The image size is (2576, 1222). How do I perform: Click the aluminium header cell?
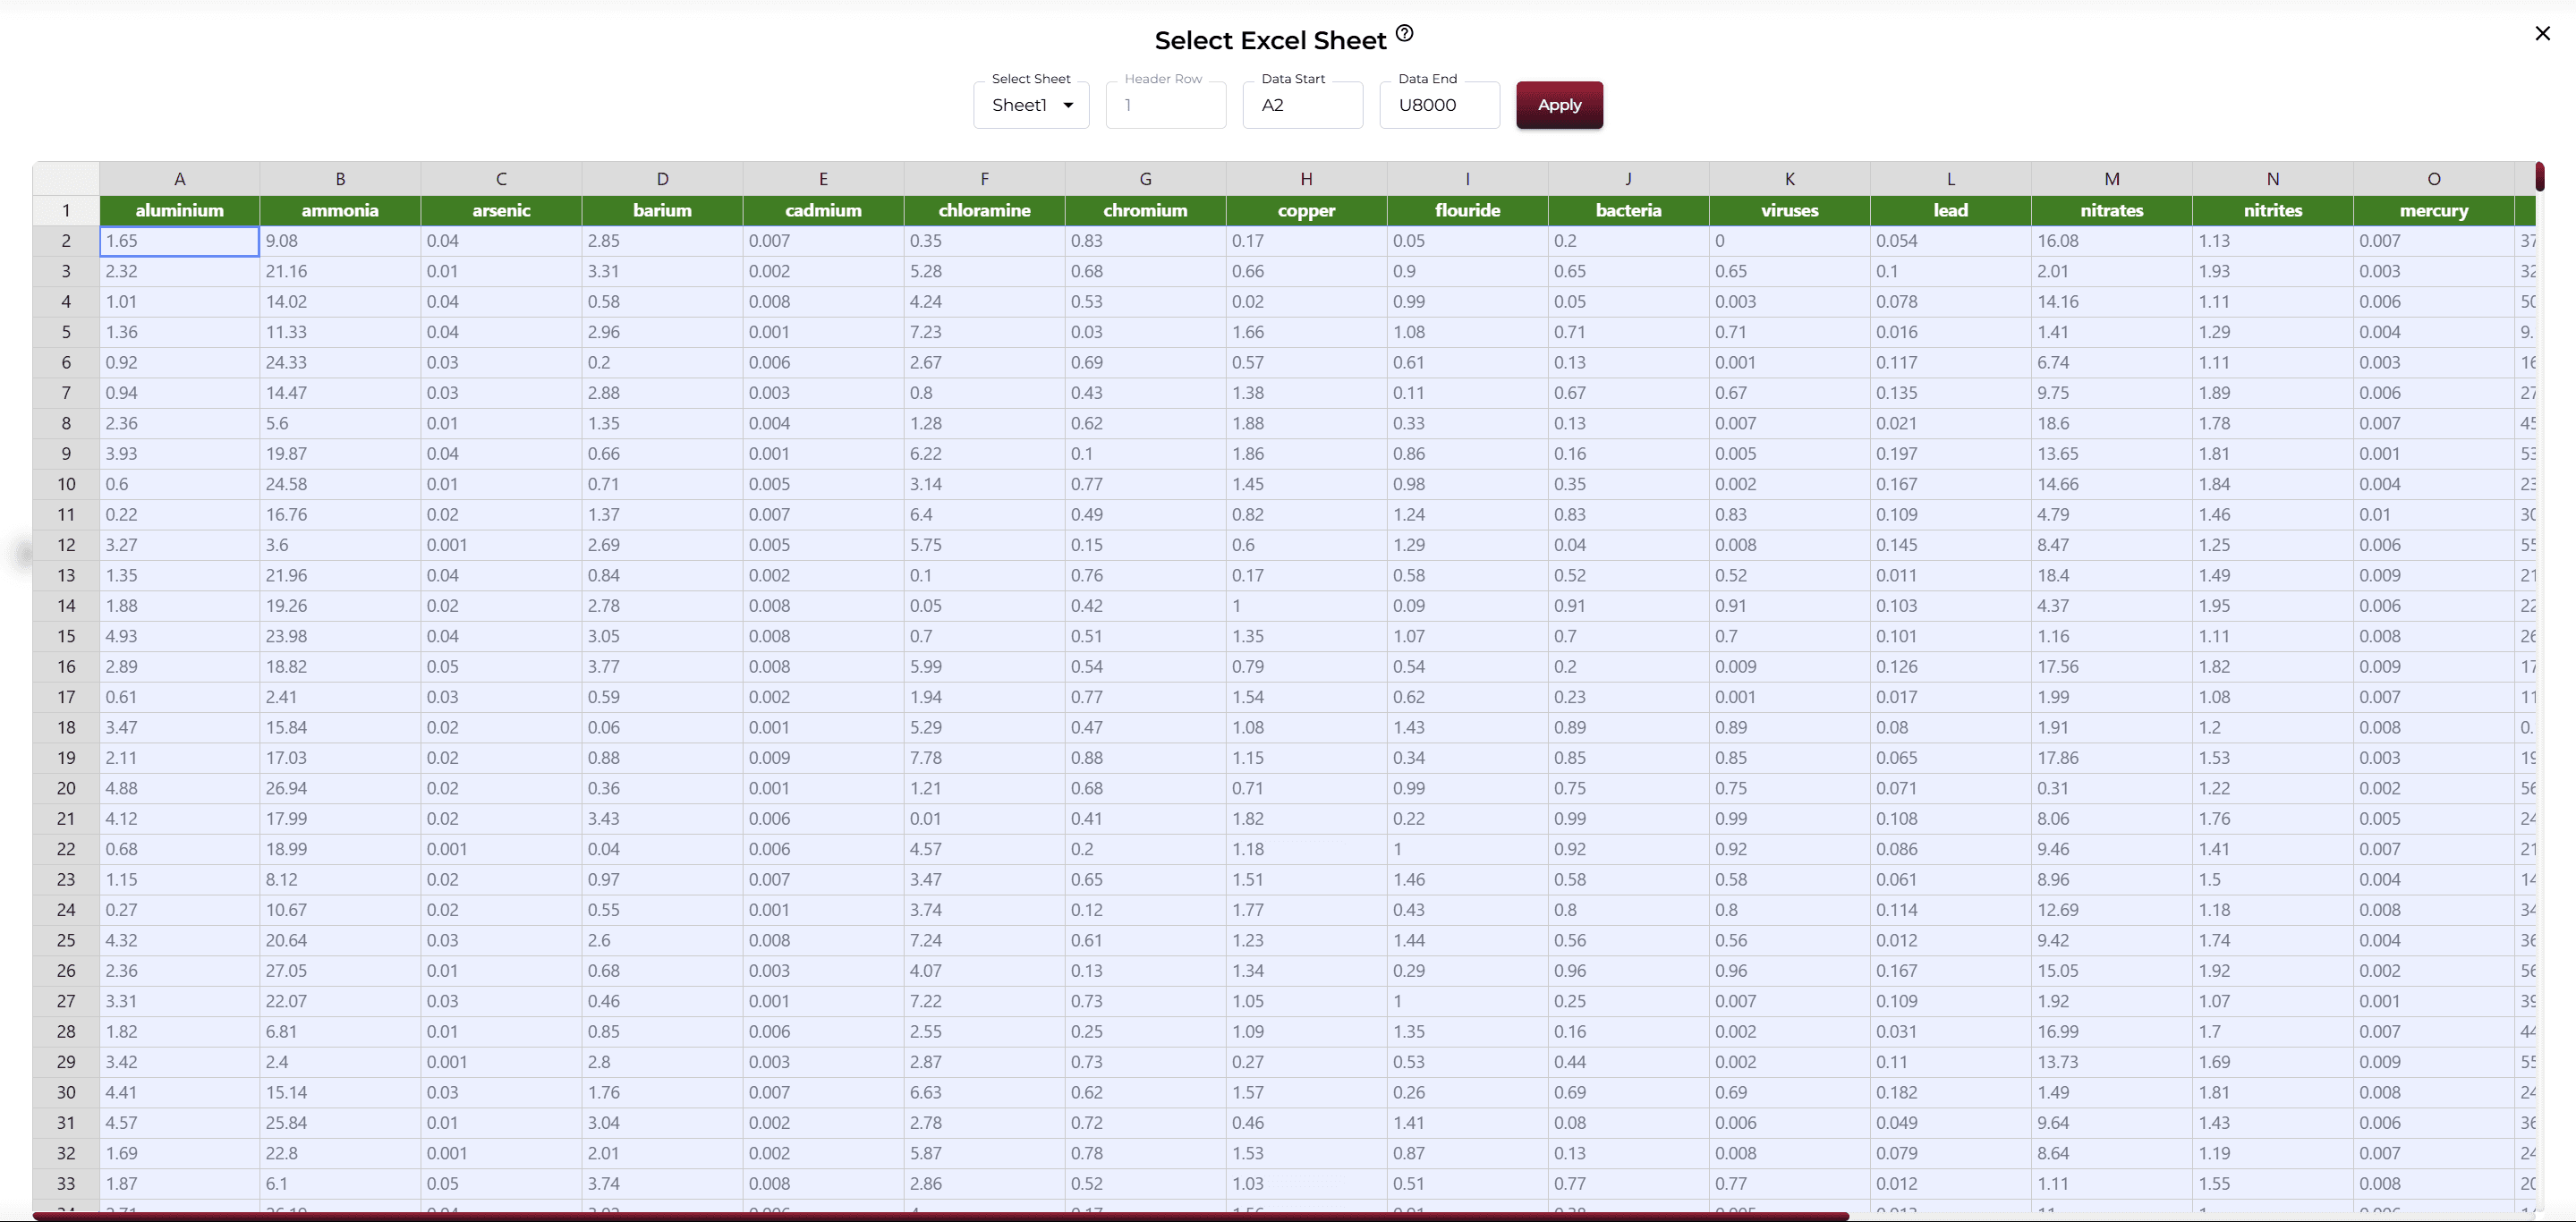pos(180,211)
